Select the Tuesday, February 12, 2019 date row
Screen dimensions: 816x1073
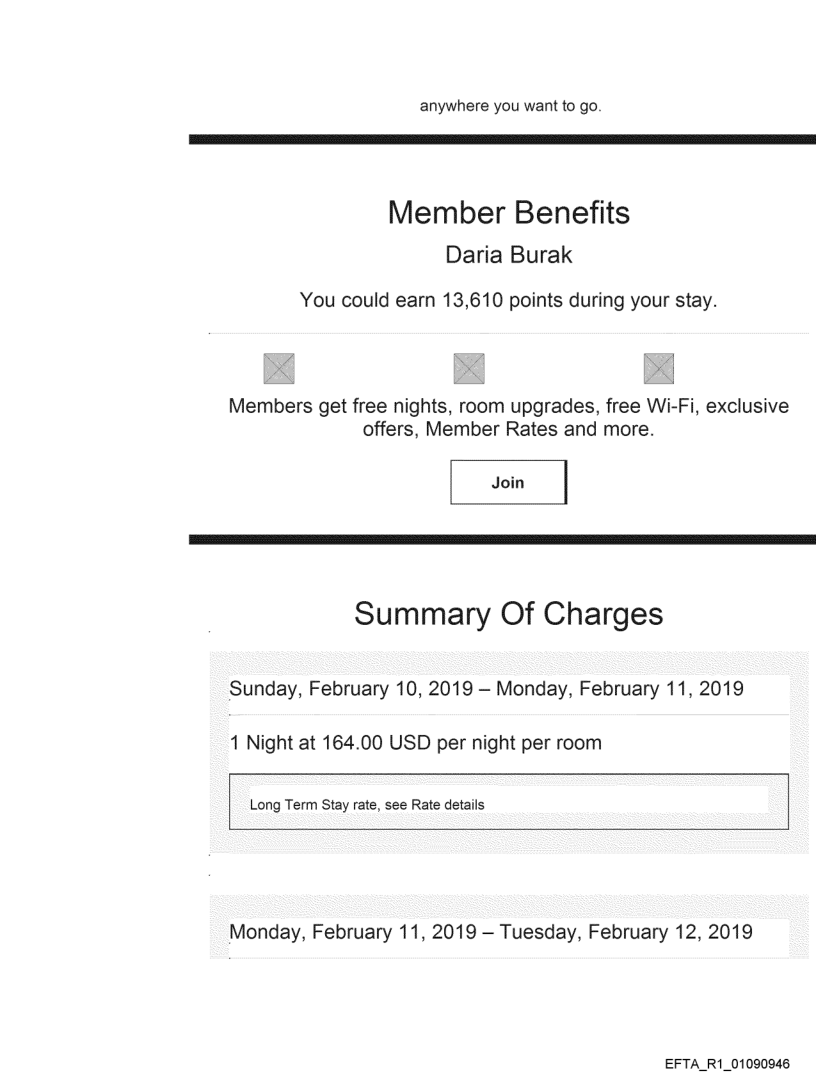click(490, 933)
